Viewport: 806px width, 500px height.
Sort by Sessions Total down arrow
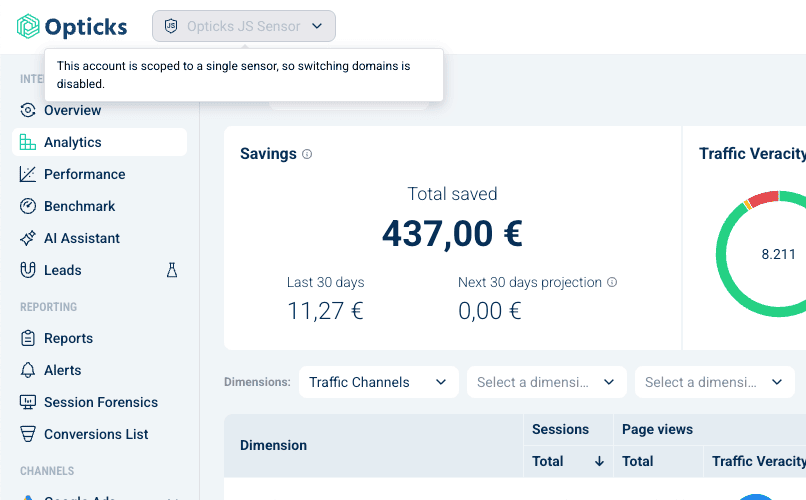click(x=599, y=461)
